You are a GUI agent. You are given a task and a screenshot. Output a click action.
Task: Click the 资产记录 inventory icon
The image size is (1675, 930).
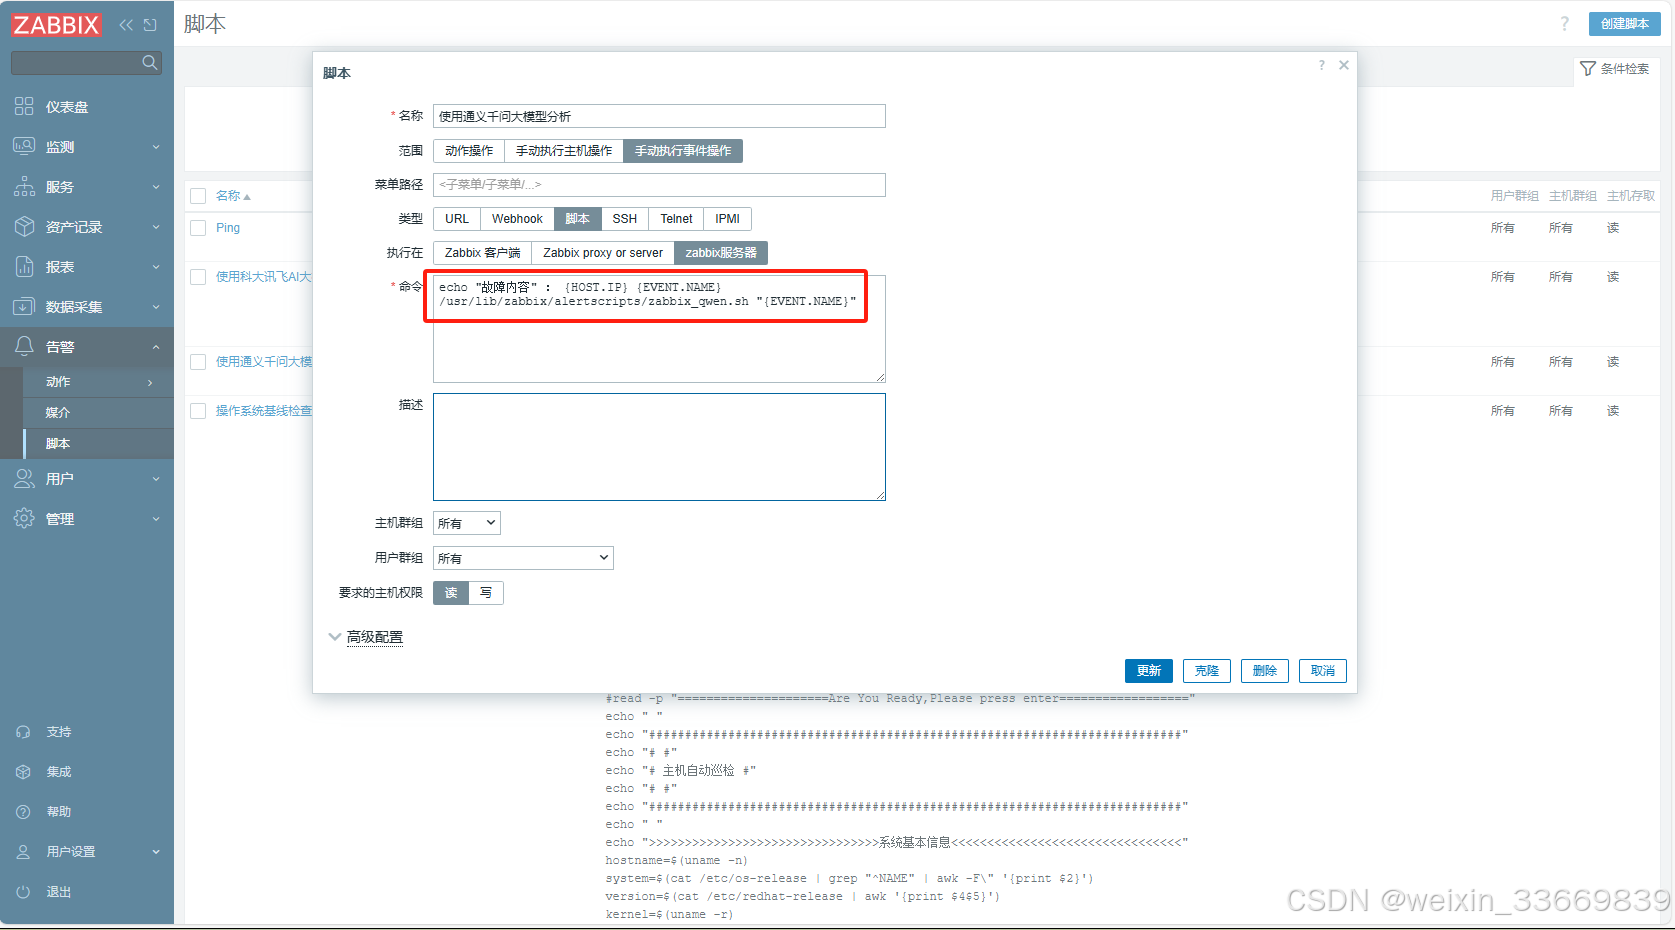(x=24, y=226)
